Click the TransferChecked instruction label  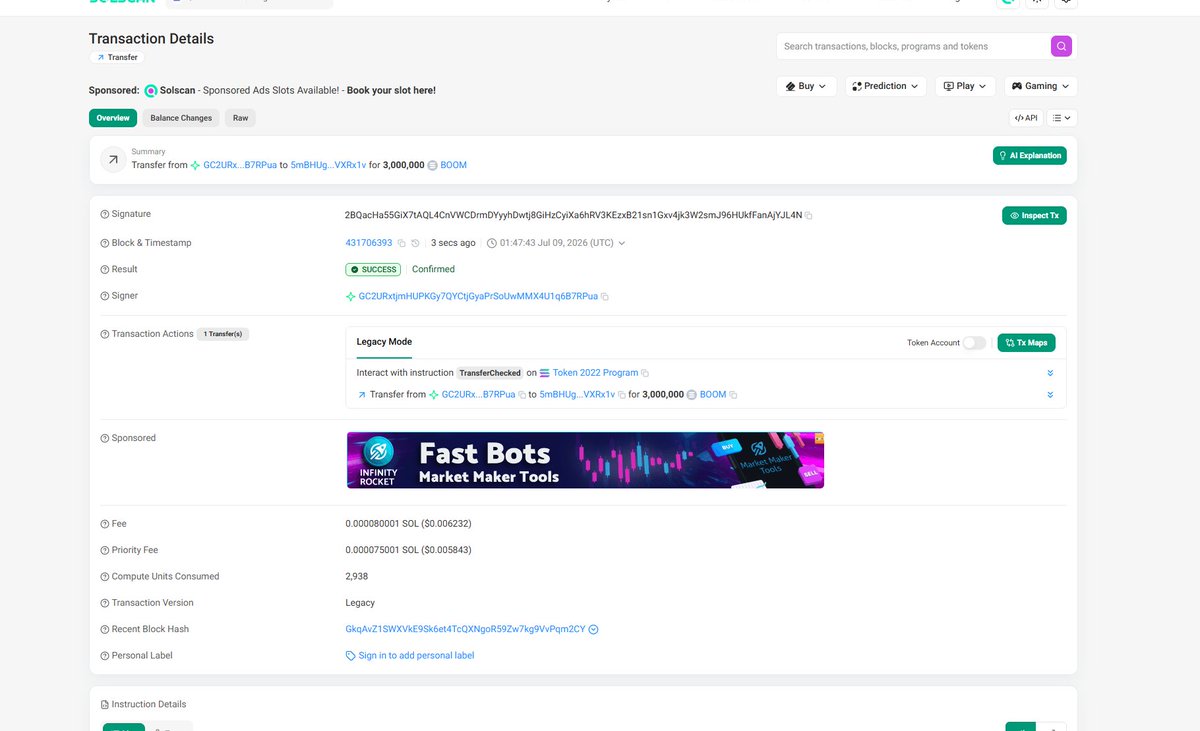[490, 373]
